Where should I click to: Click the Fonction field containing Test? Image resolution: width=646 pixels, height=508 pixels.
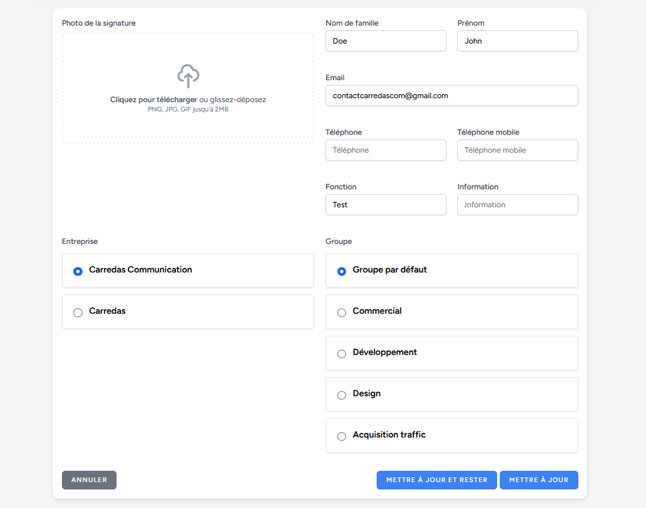[385, 205]
